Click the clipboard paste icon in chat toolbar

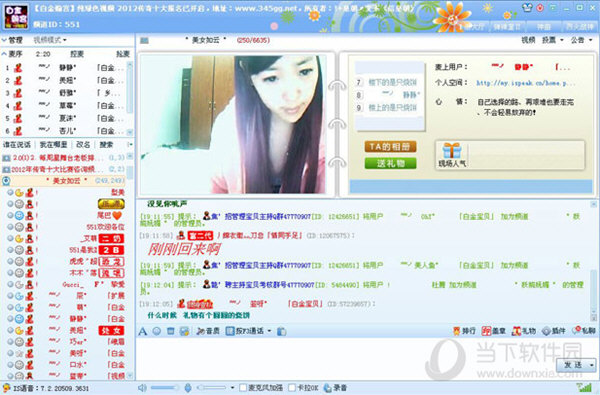coord(281,331)
